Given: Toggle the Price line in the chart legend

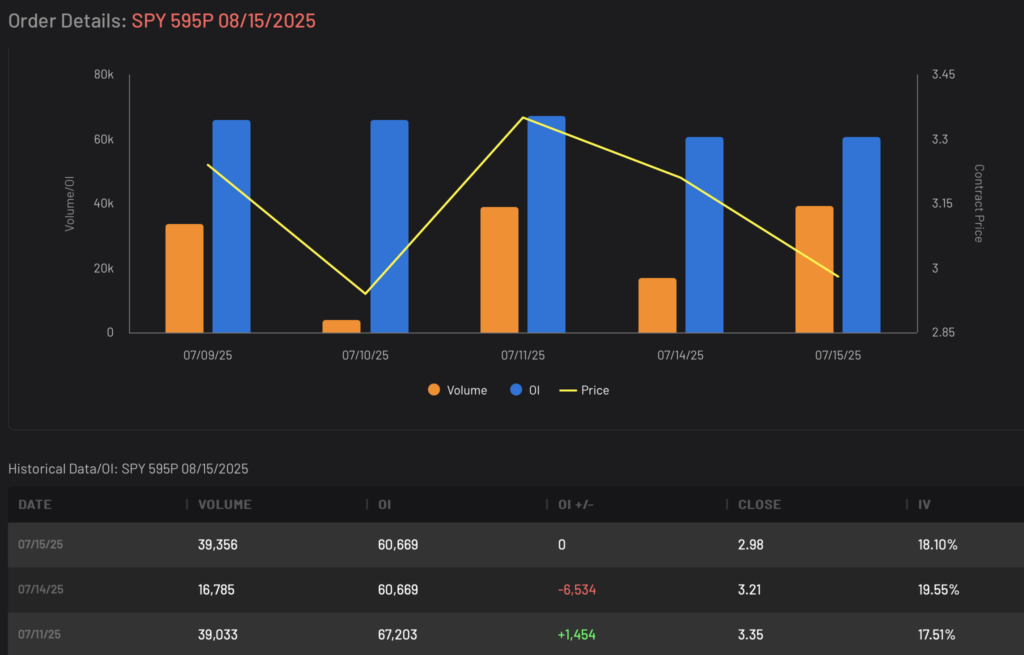Looking at the screenshot, I should pos(584,390).
